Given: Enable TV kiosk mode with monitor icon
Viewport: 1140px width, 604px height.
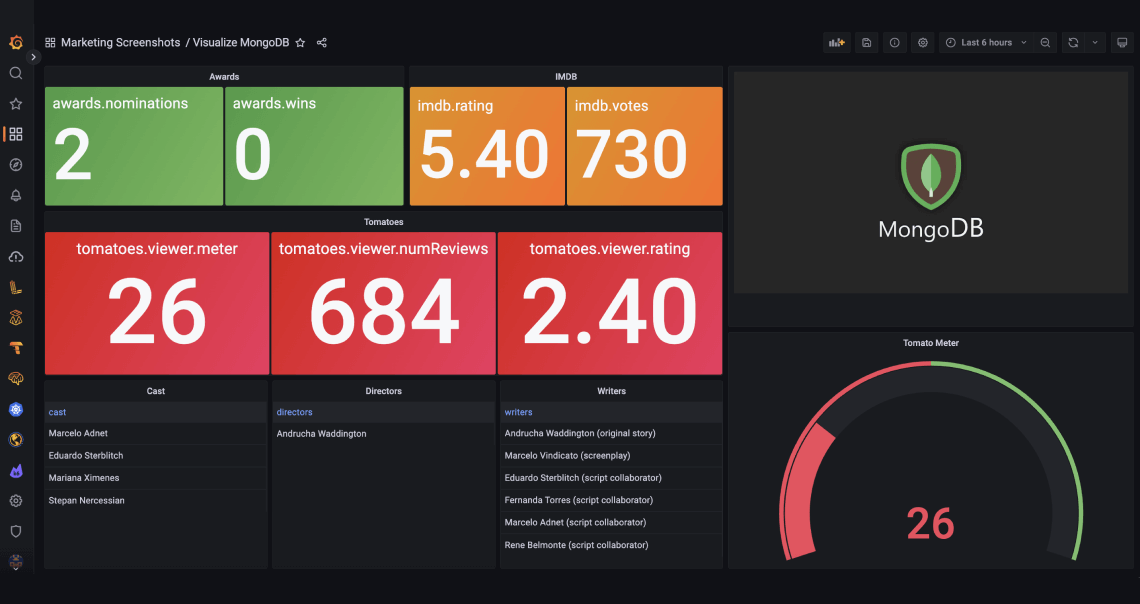Looking at the screenshot, I should click(1122, 42).
